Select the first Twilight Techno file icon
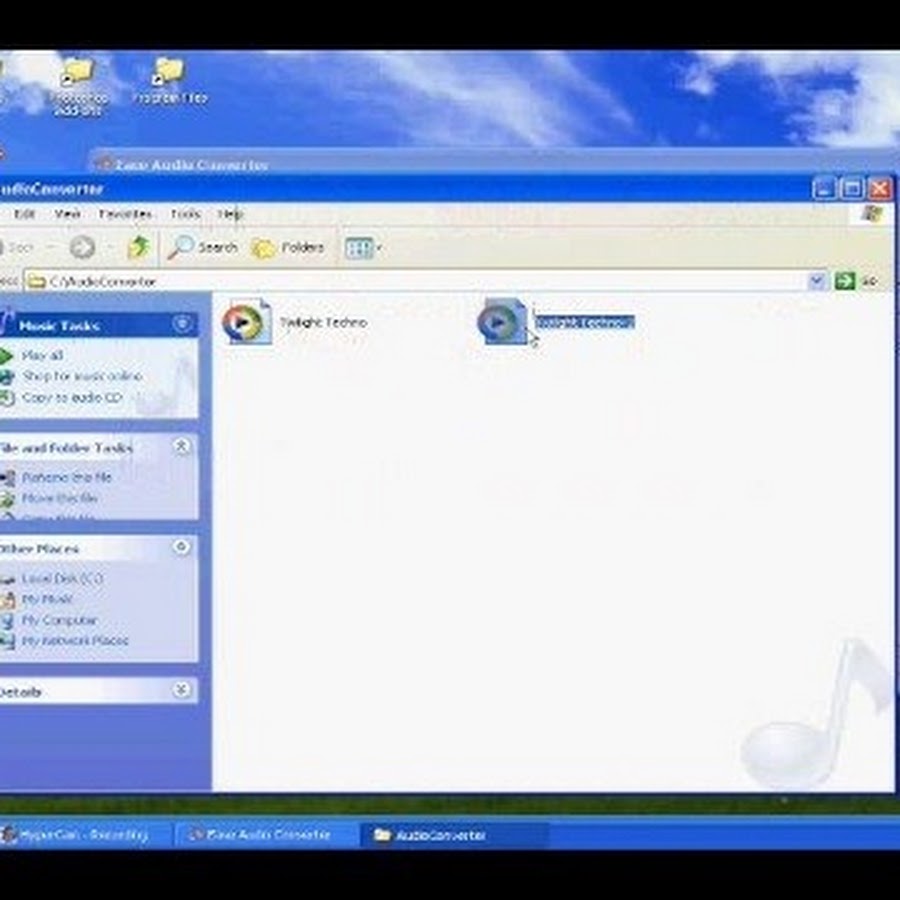Screen dimensions: 900x900 pyautogui.click(x=245, y=322)
